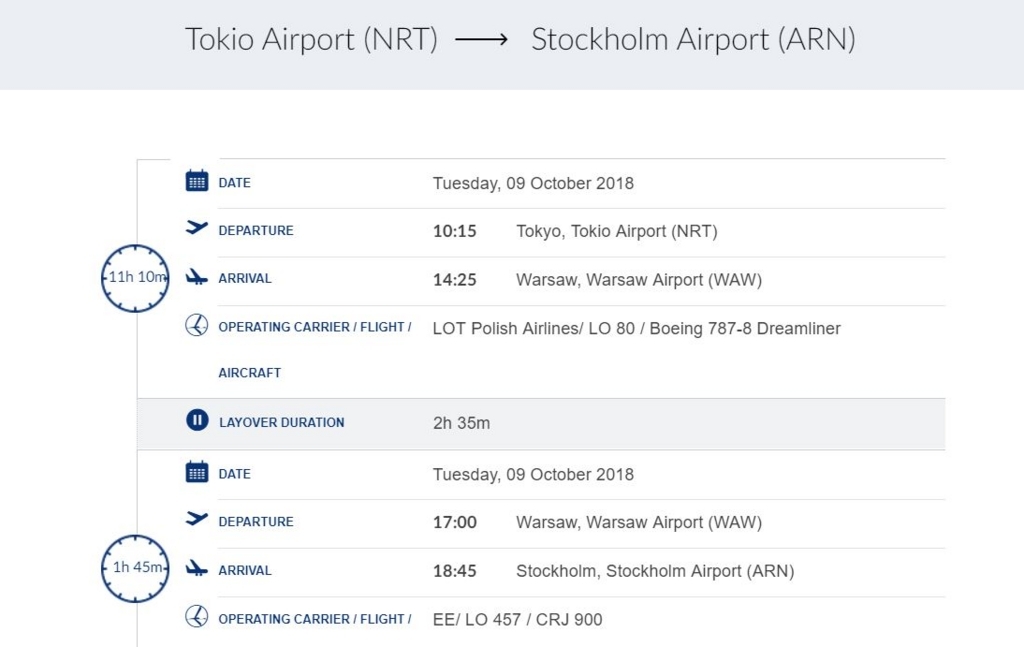
Task: Click the arrival plane icon for the Warsaw landing
Action: coord(197,277)
